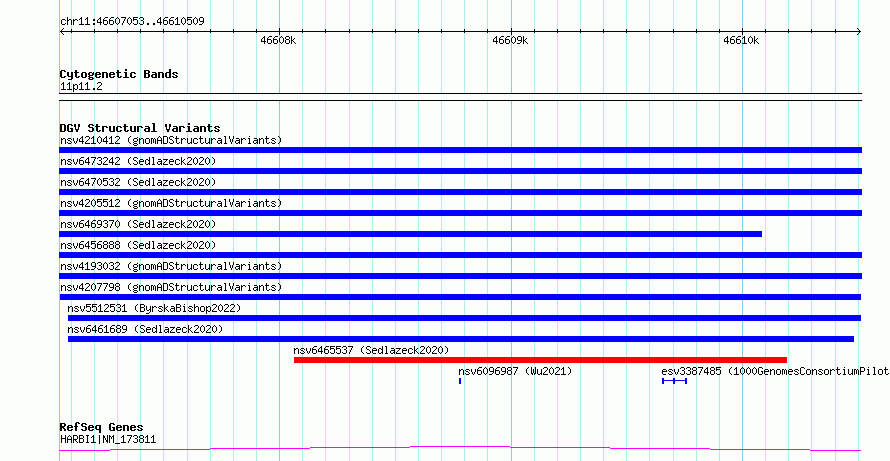Click the nsv4210412 gnomADStructuralVariants label

(171, 140)
